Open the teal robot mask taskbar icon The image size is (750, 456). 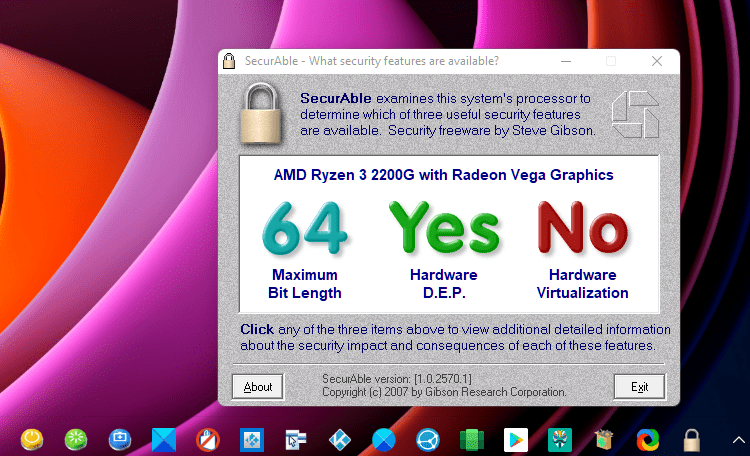point(560,440)
